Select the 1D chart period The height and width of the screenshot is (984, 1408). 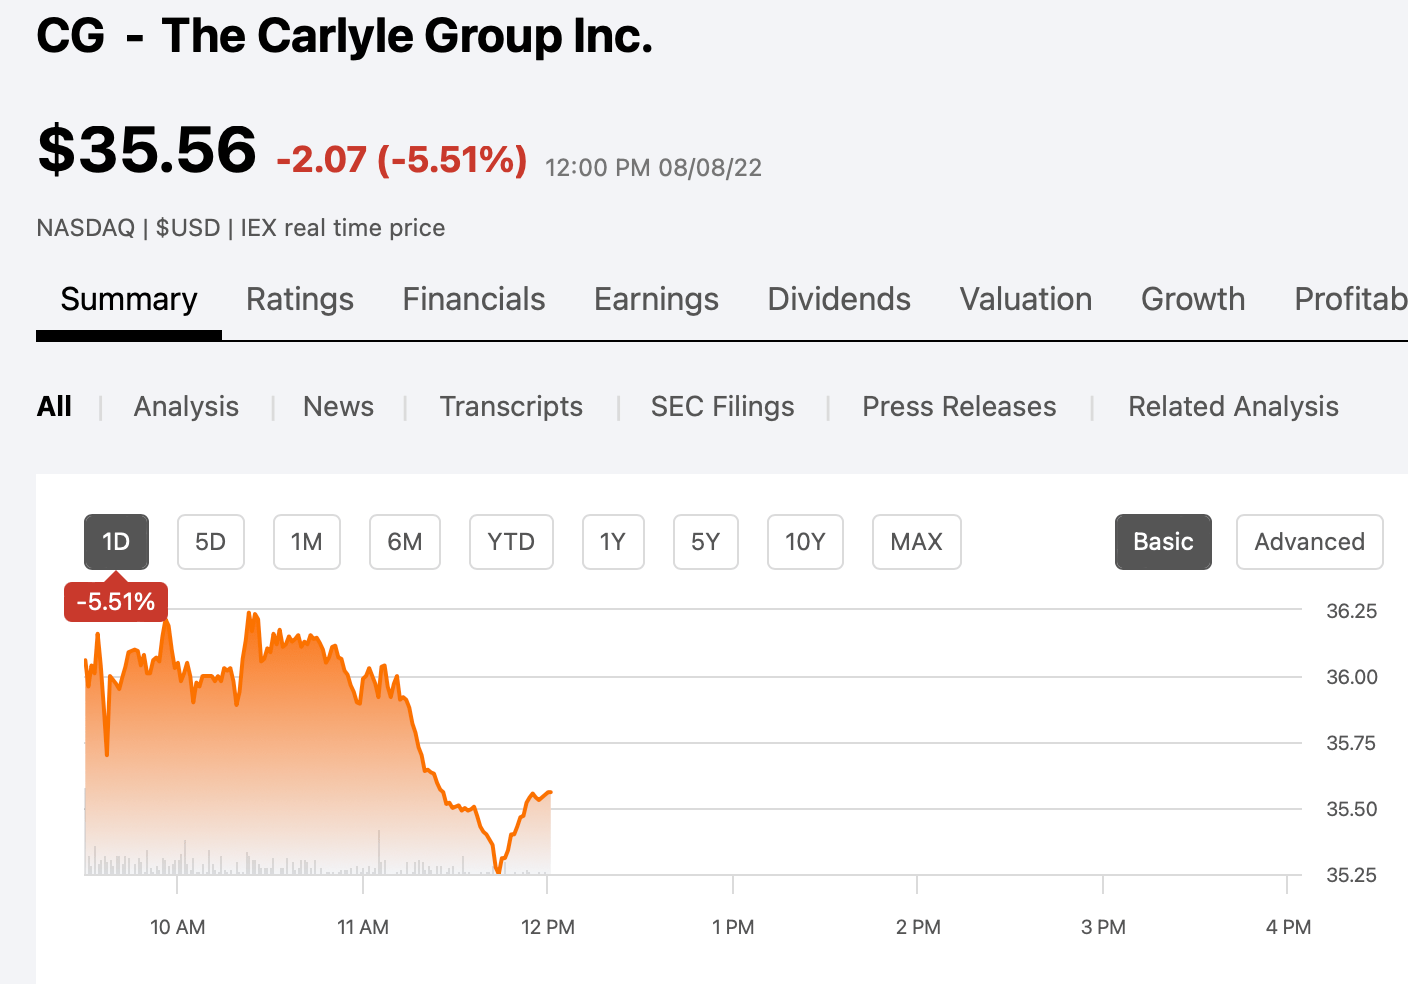point(116,541)
